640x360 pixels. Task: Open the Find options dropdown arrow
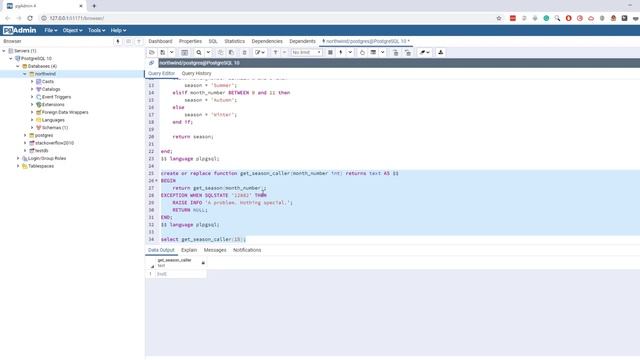208,53
